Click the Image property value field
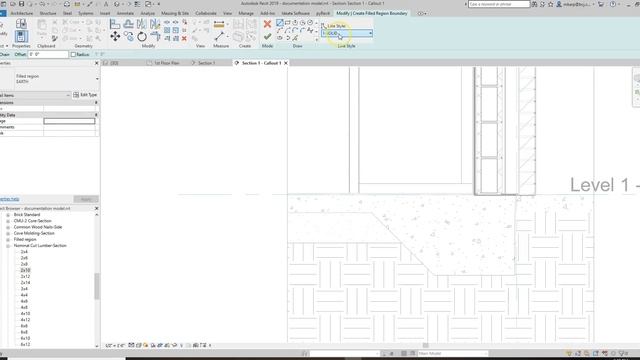This screenshot has height=360, width=640. 69,121
